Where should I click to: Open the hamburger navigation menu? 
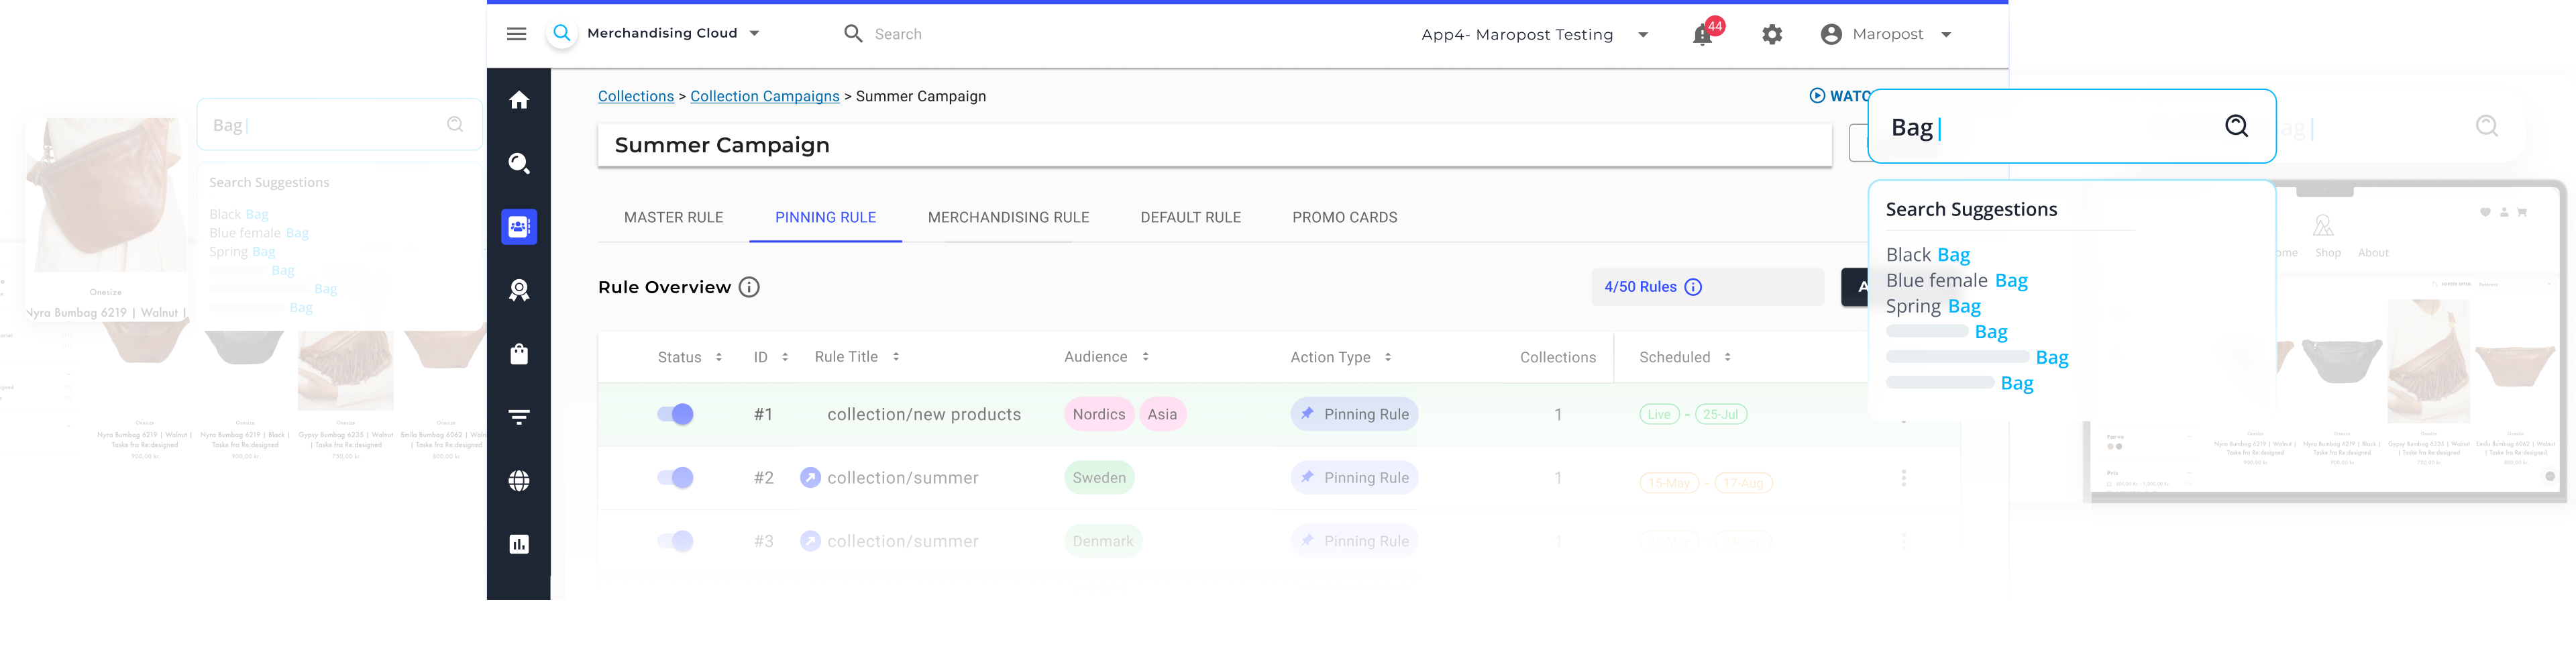pyautogui.click(x=516, y=34)
